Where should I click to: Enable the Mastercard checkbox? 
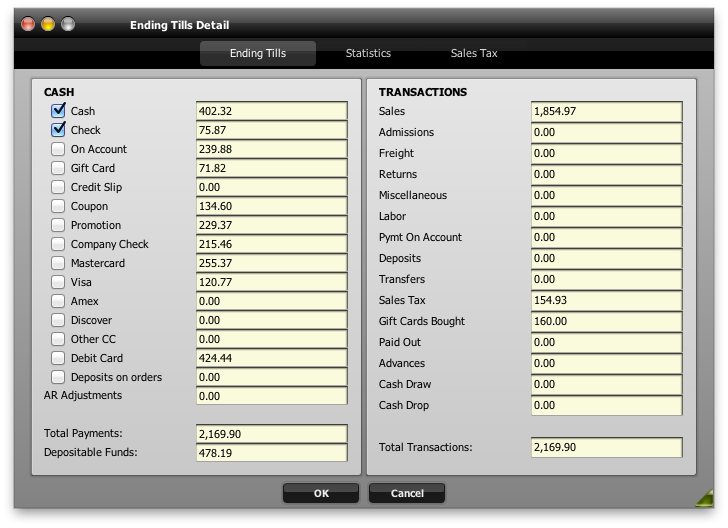pyautogui.click(x=58, y=263)
